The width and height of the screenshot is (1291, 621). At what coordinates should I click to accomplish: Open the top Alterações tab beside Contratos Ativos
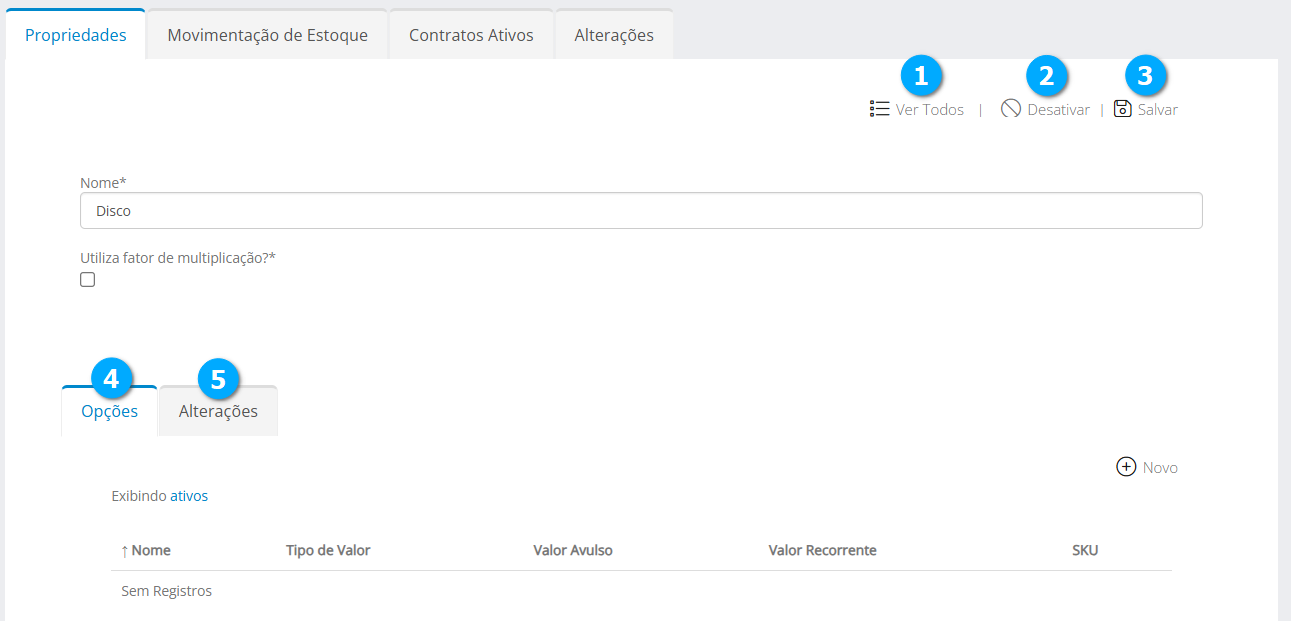[614, 35]
